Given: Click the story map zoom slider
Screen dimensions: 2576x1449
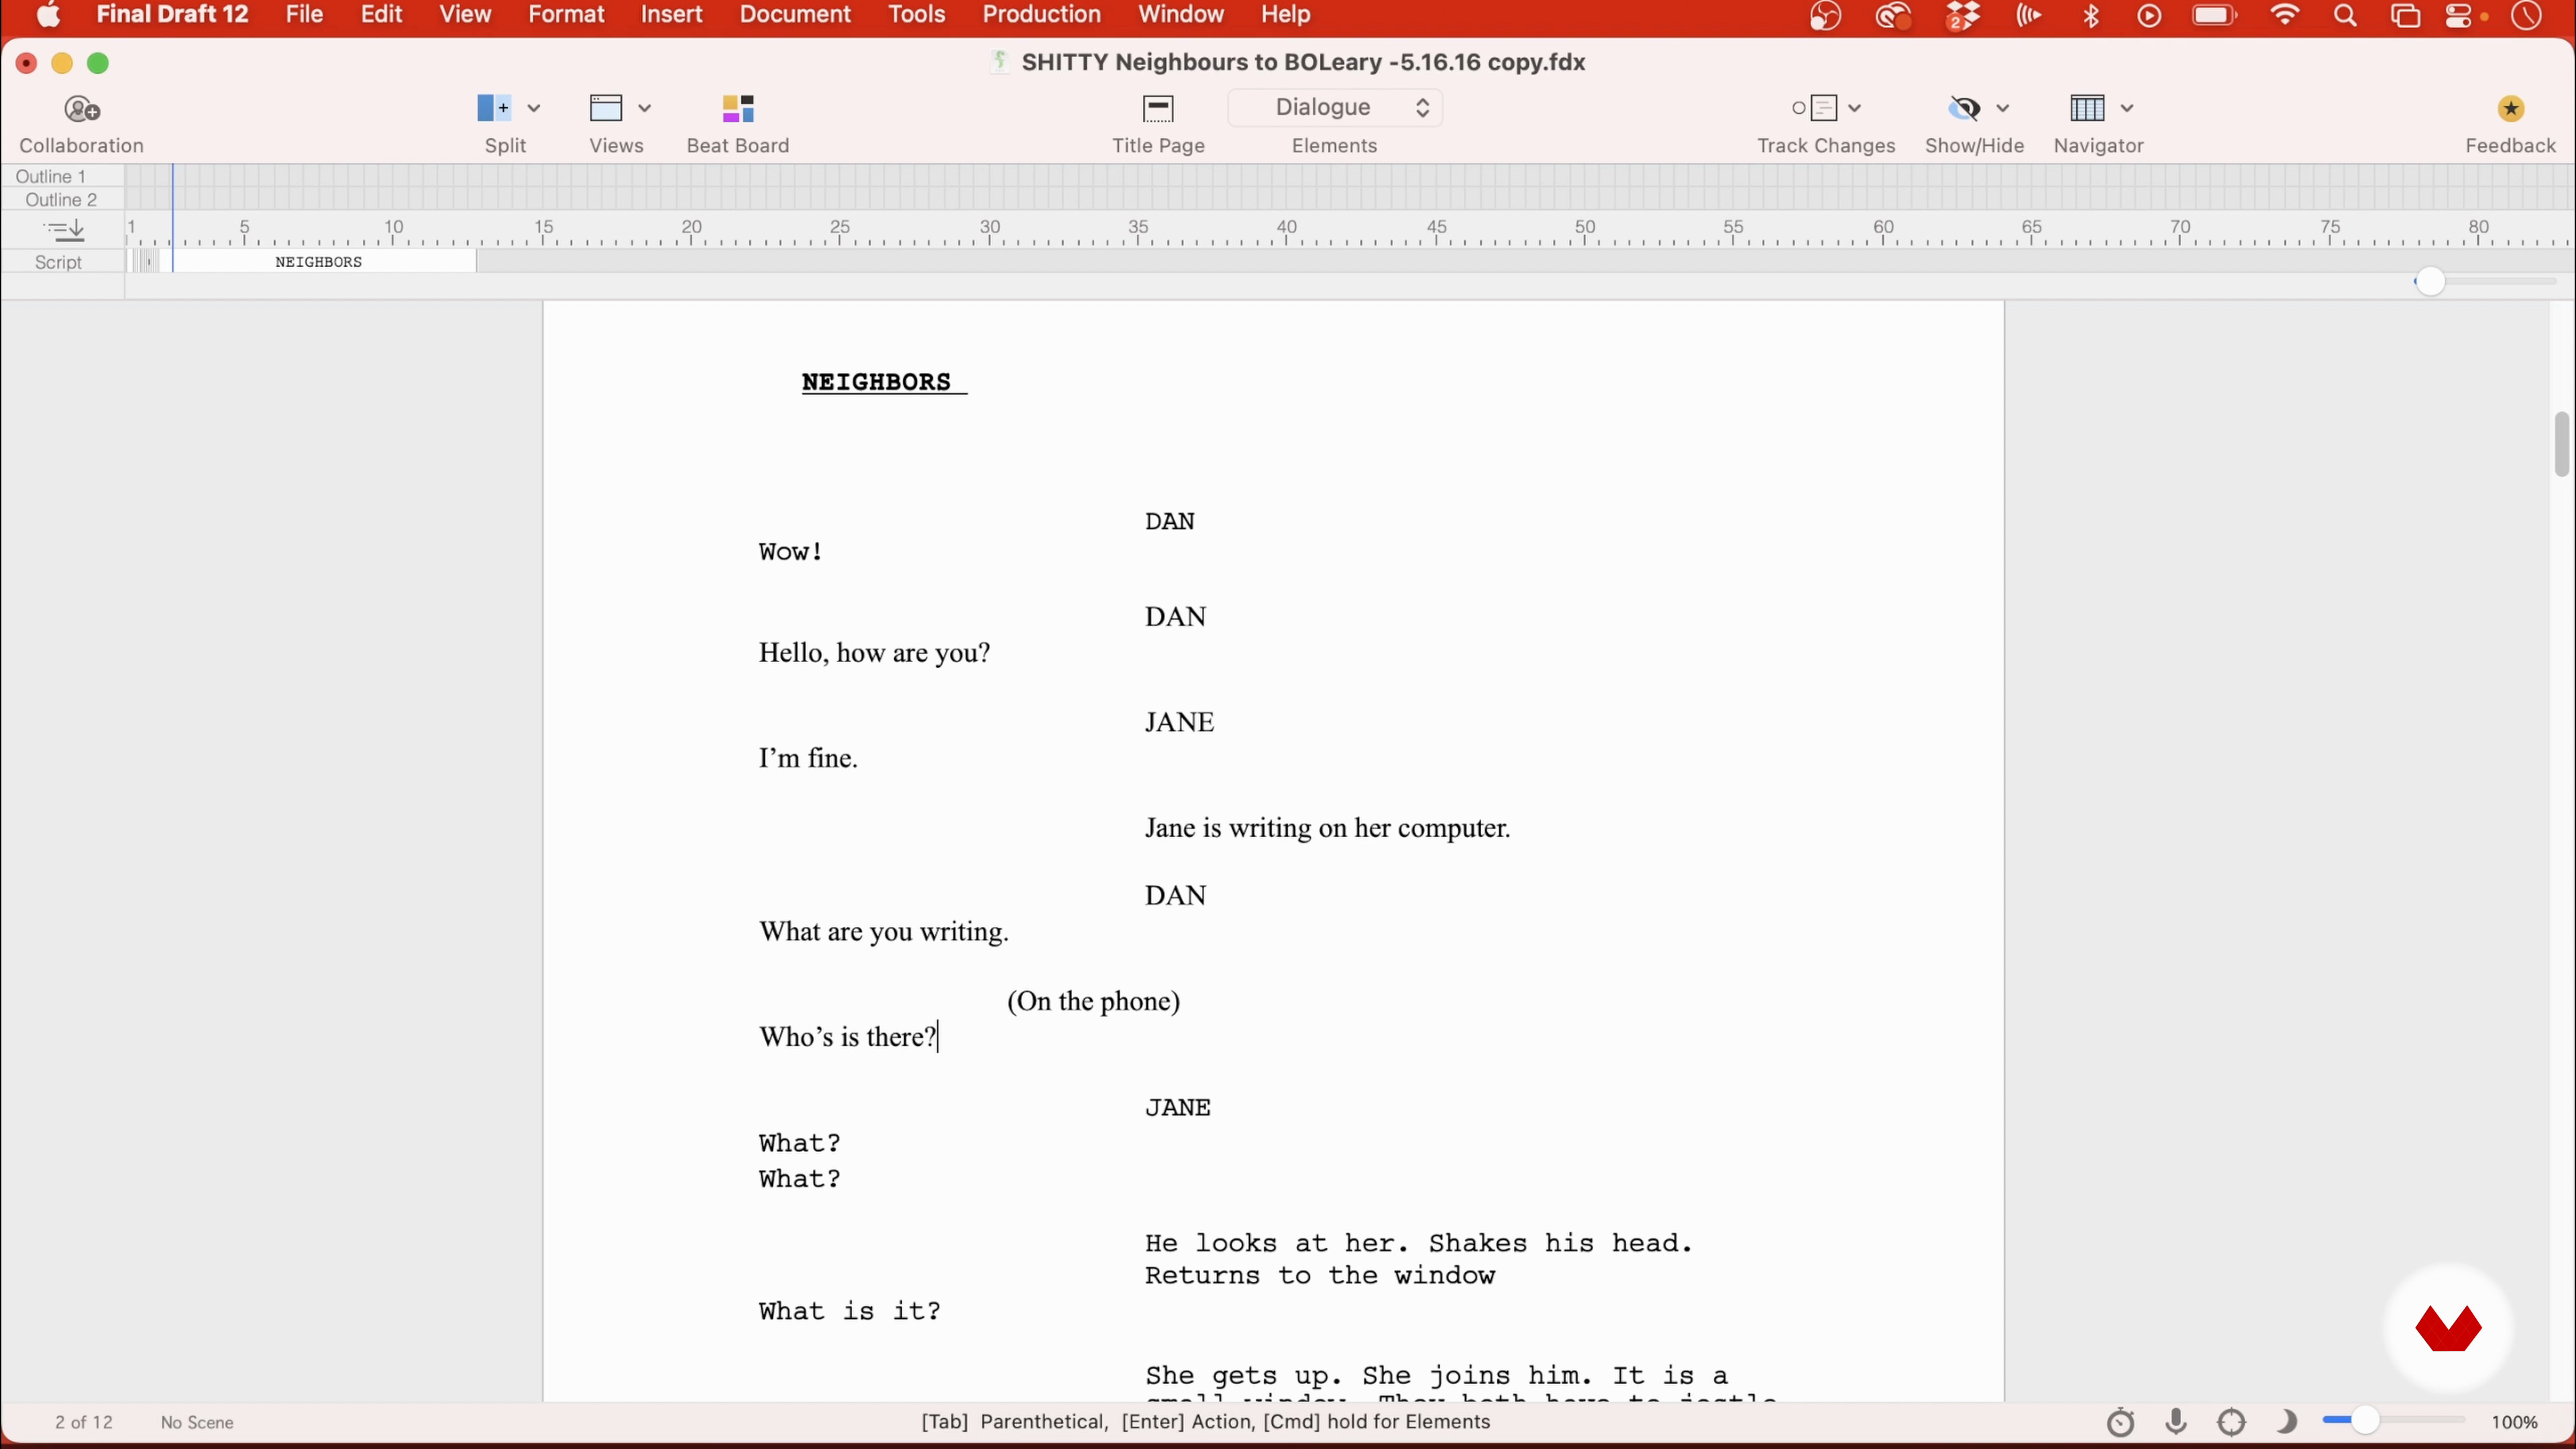Looking at the screenshot, I should click(2430, 282).
